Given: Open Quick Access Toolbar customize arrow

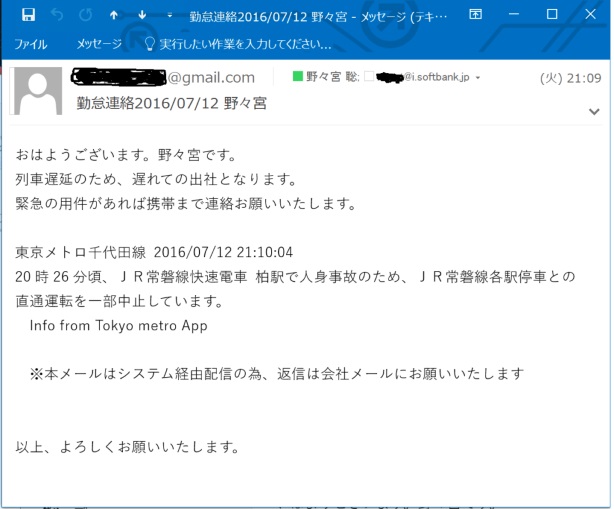Looking at the screenshot, I should (170, 15).
